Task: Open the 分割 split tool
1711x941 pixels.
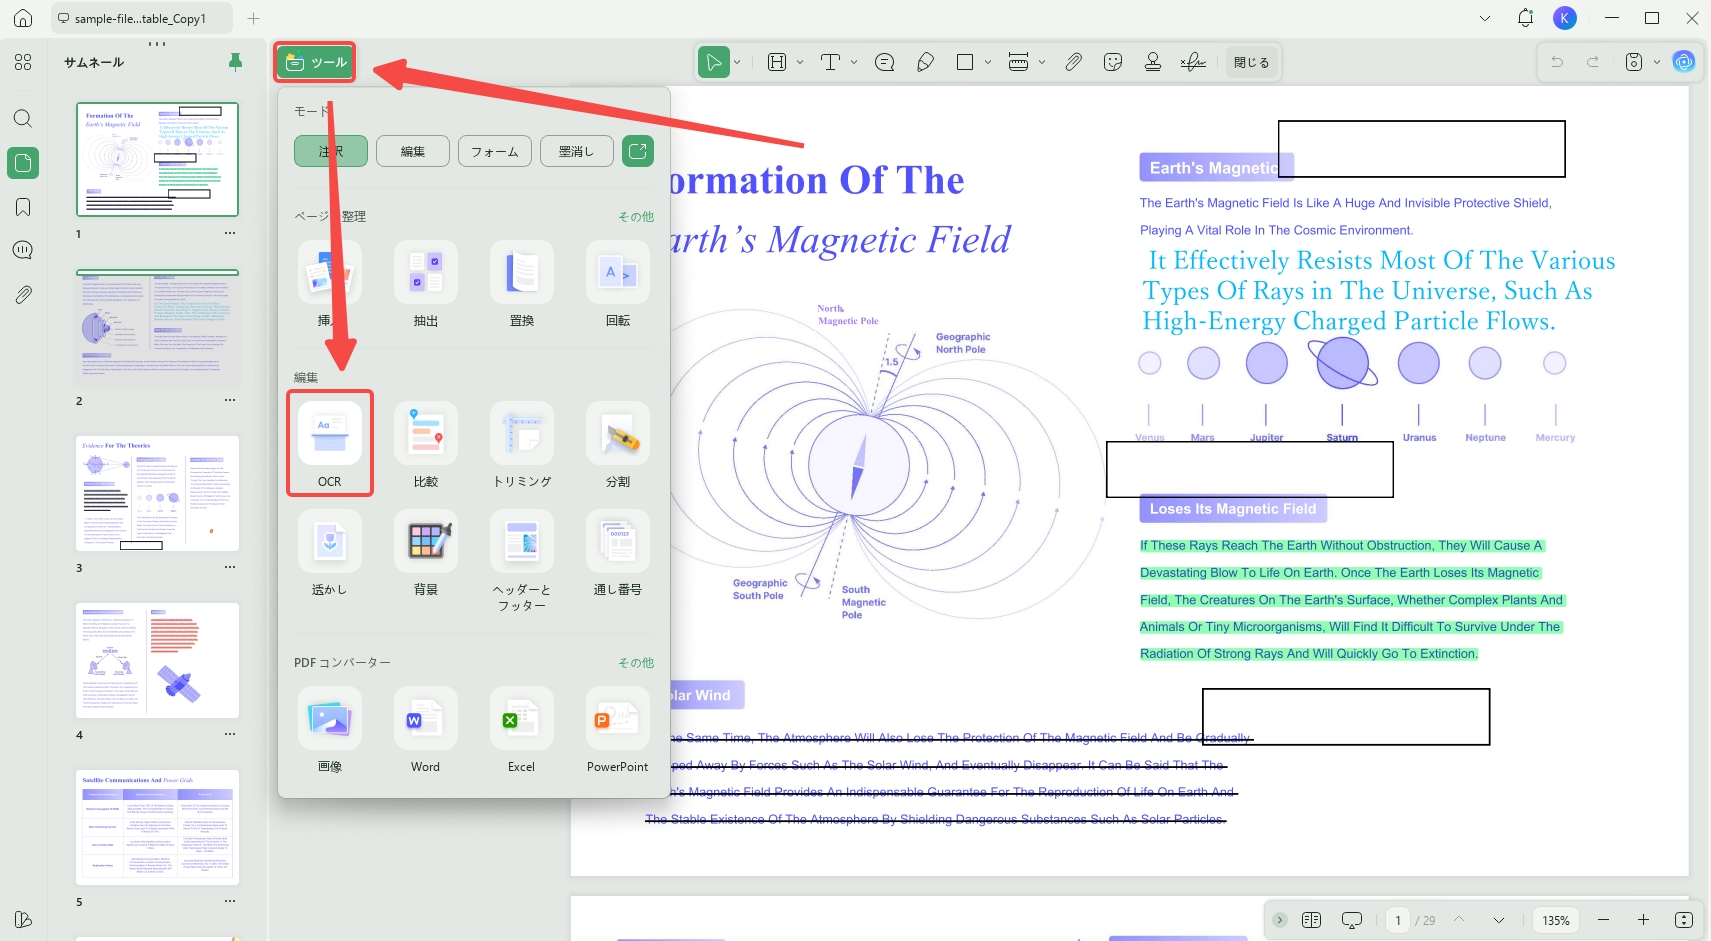Action: (618, 444)
